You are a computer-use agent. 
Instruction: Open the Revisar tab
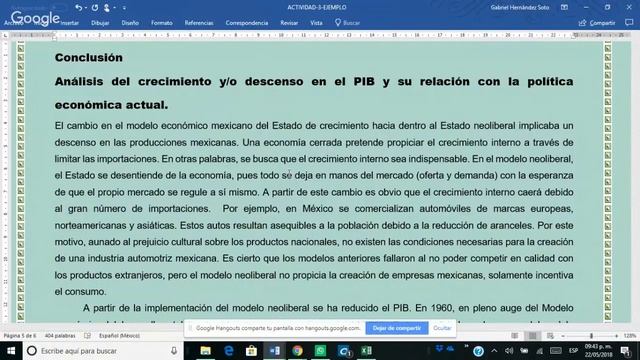[x=289, y=23]
